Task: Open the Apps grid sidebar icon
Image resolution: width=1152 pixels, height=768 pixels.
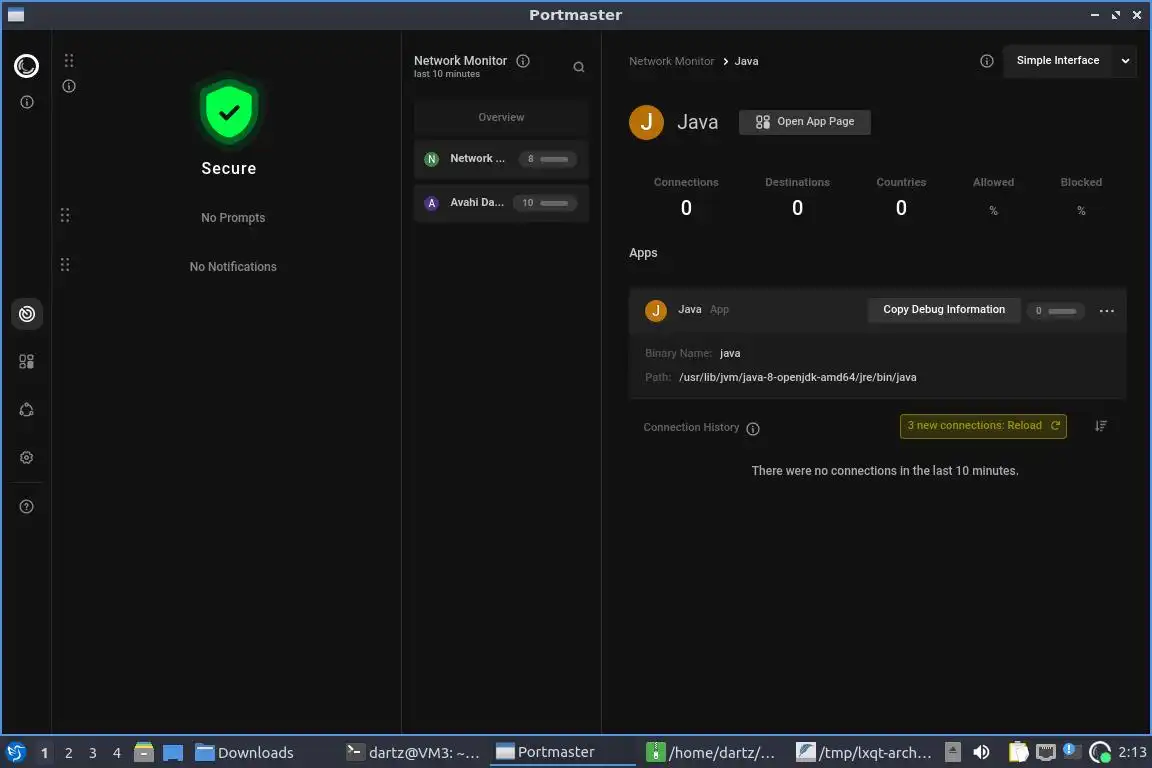Action: pyautogui.click(x=26, y=362)
